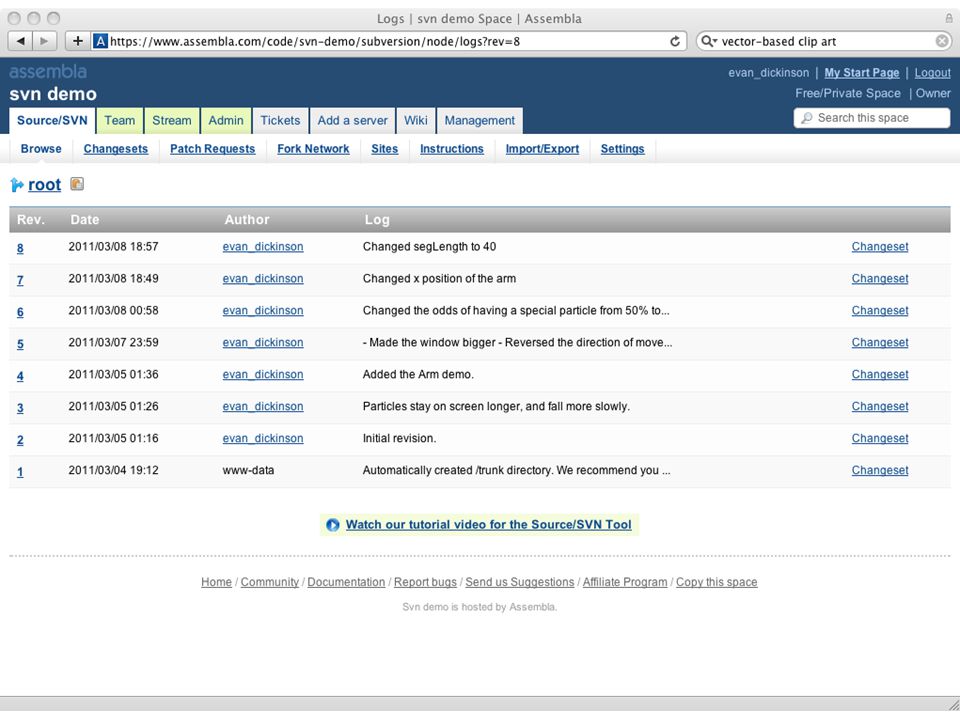Open Affiliate Program footer link
The image size is (960, 720).
[x=625, y=582]
